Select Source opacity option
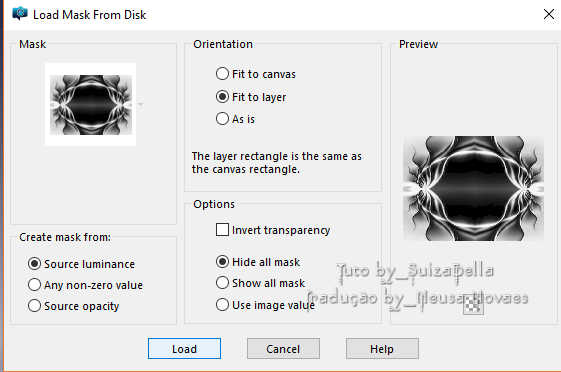 [x=34, y=306]
